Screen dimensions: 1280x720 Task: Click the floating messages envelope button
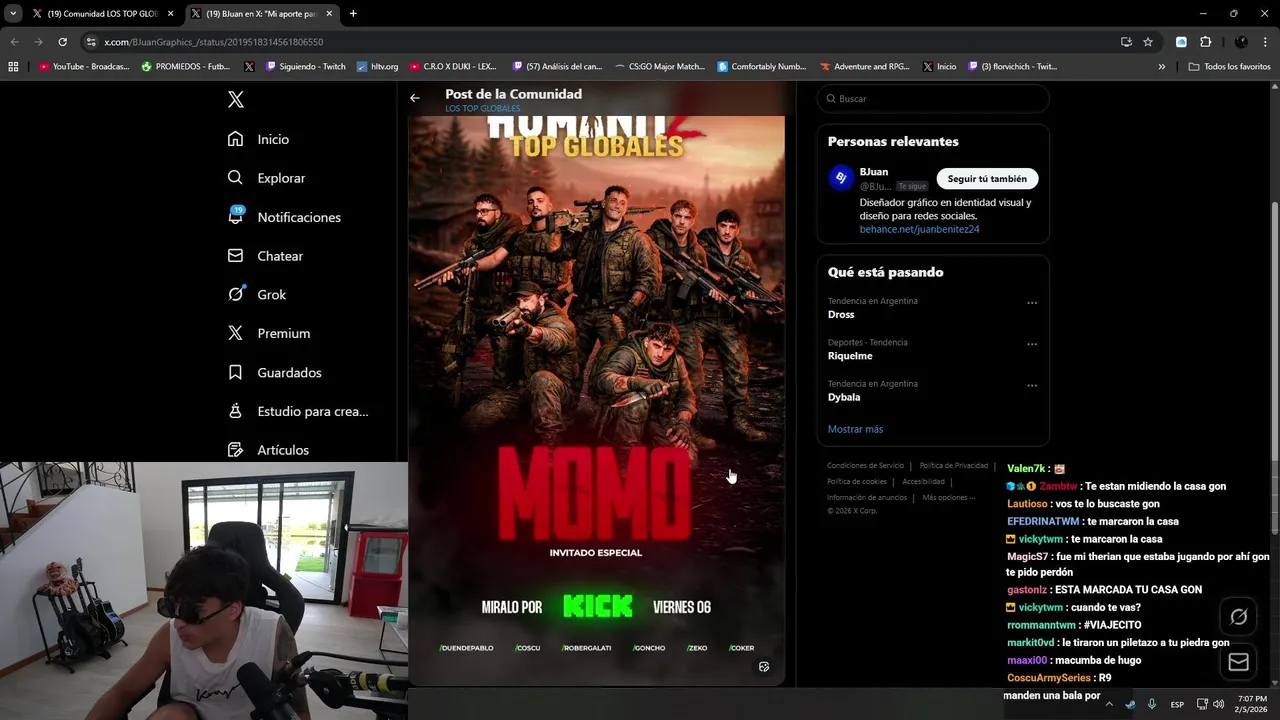pos(1238,662)
